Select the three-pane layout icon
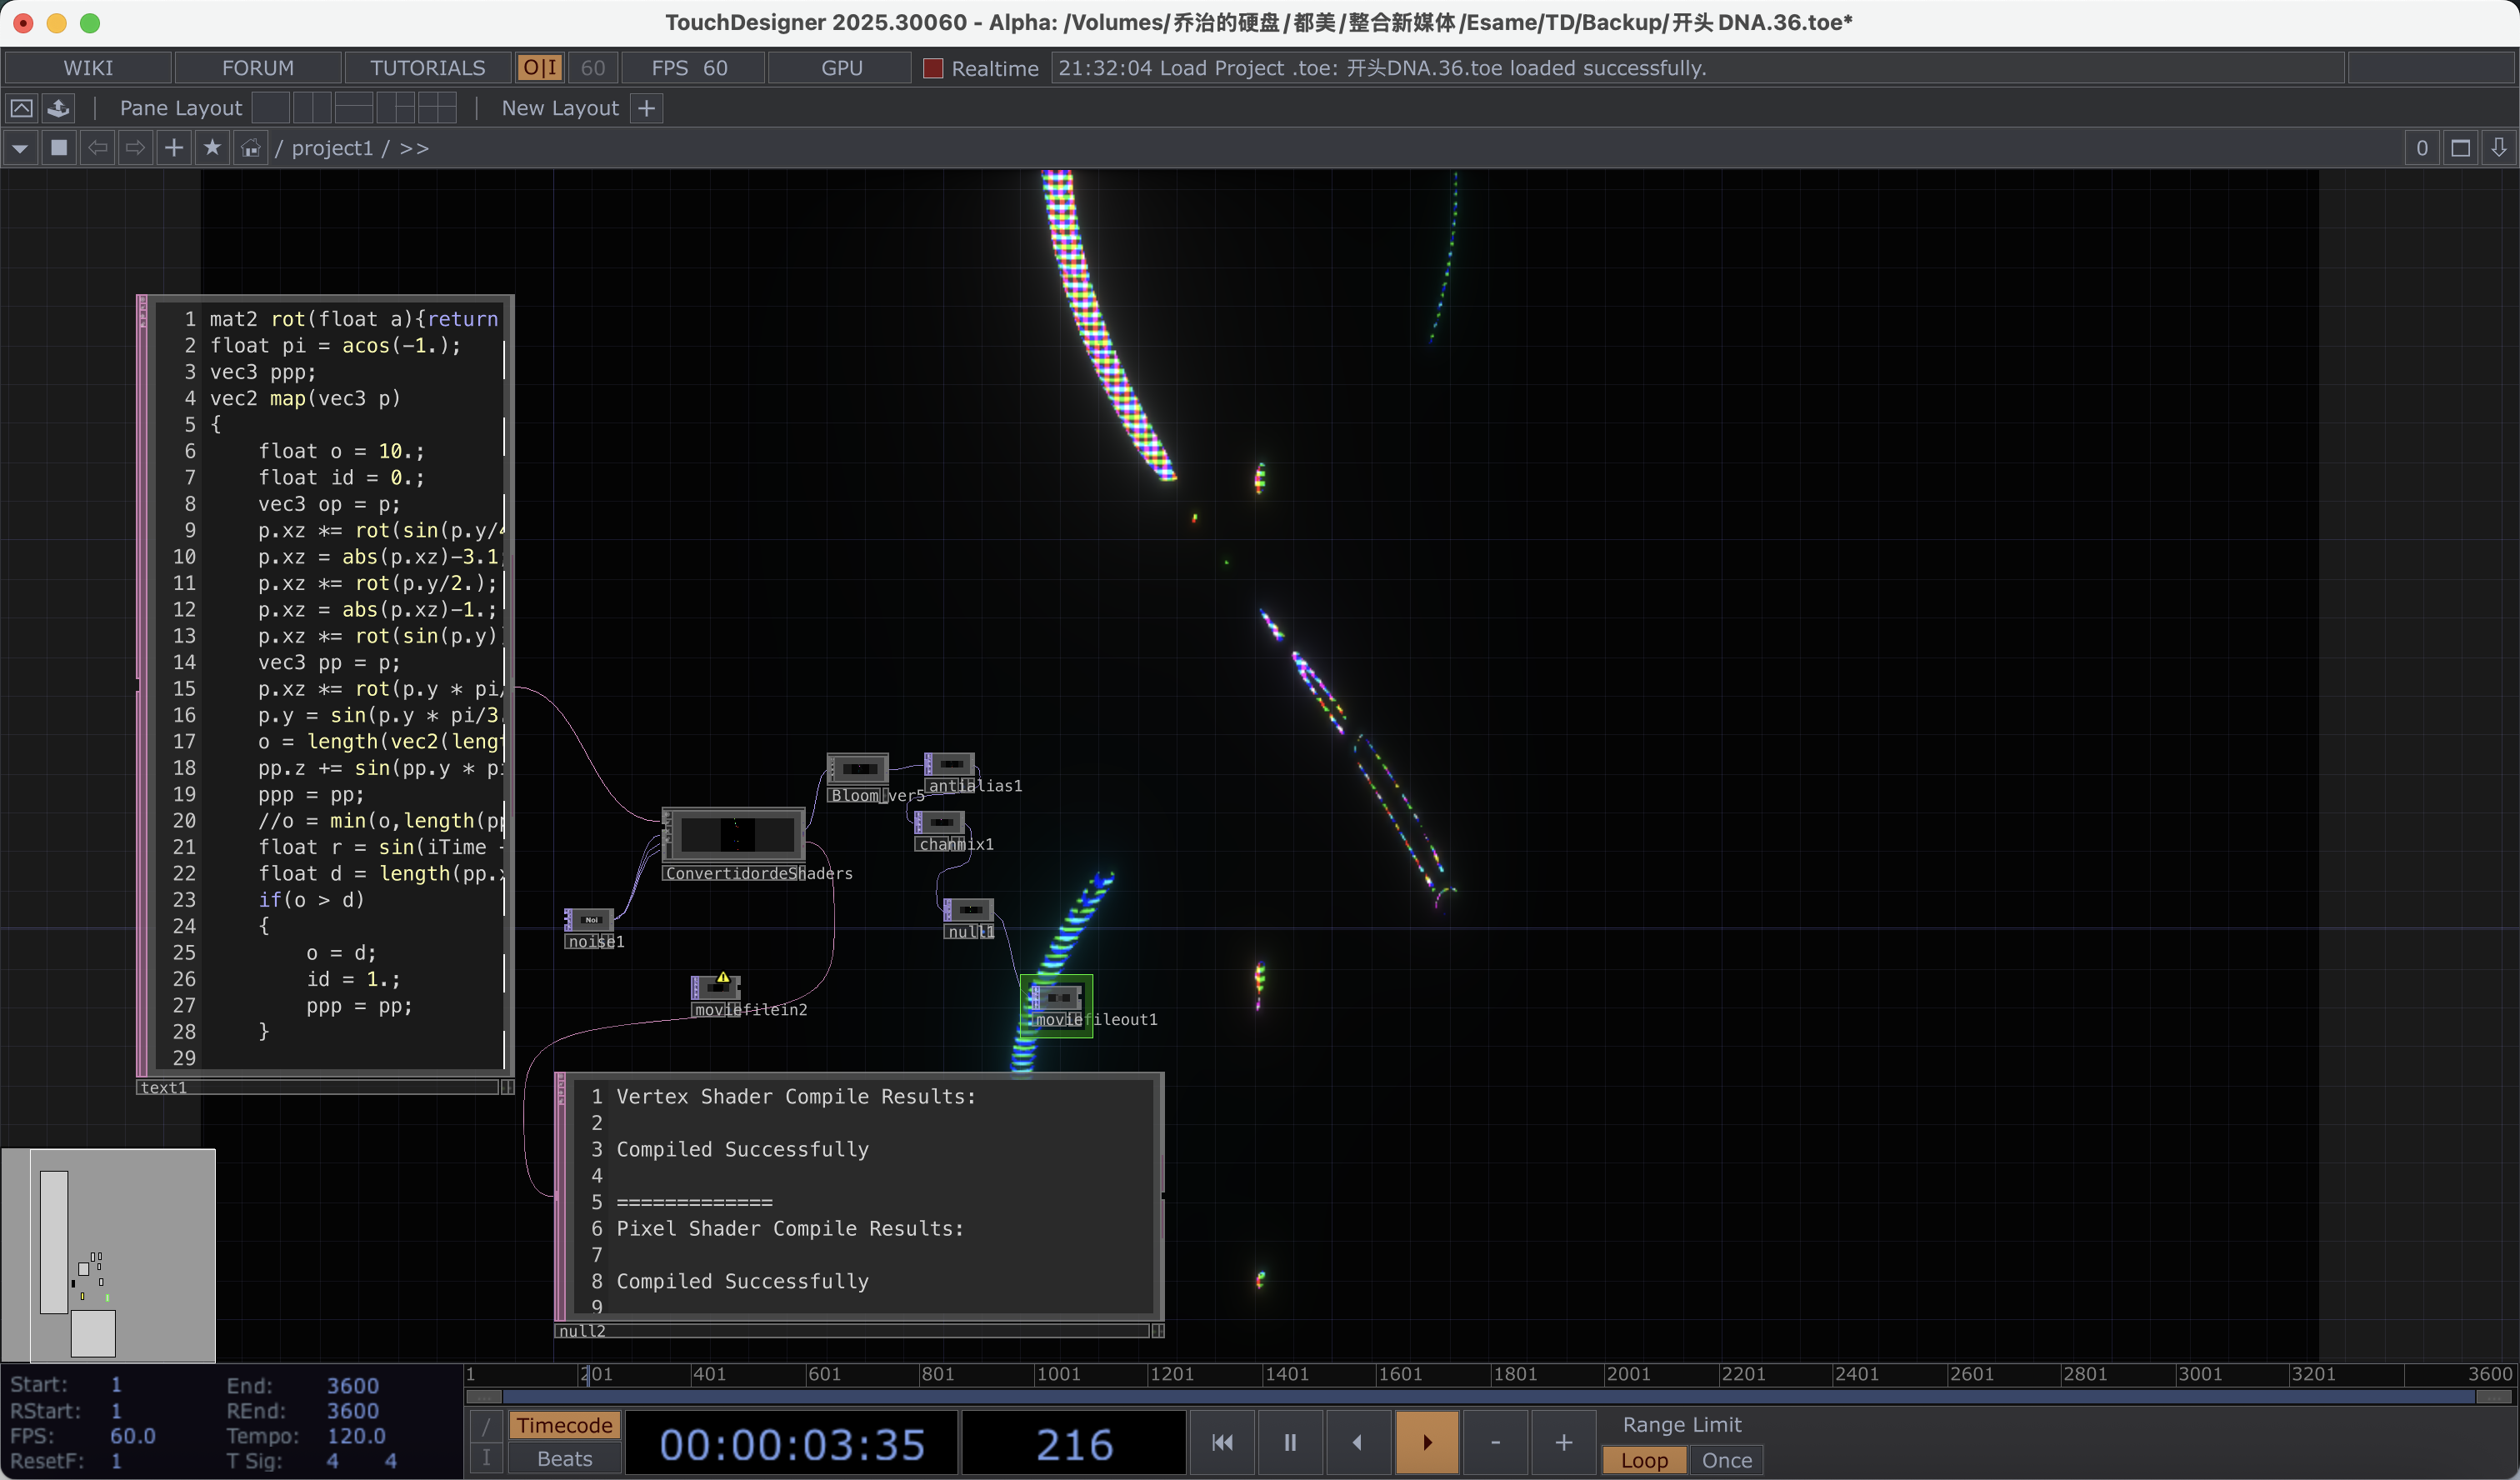 click(x=396, y=108)
